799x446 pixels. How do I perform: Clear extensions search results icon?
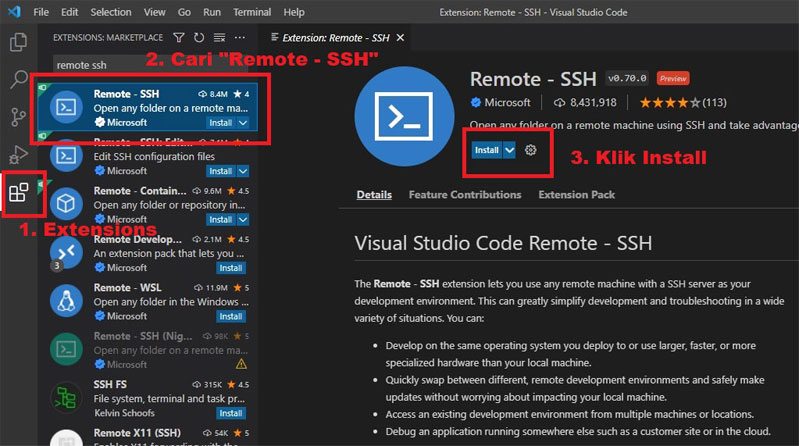[220, 38]
